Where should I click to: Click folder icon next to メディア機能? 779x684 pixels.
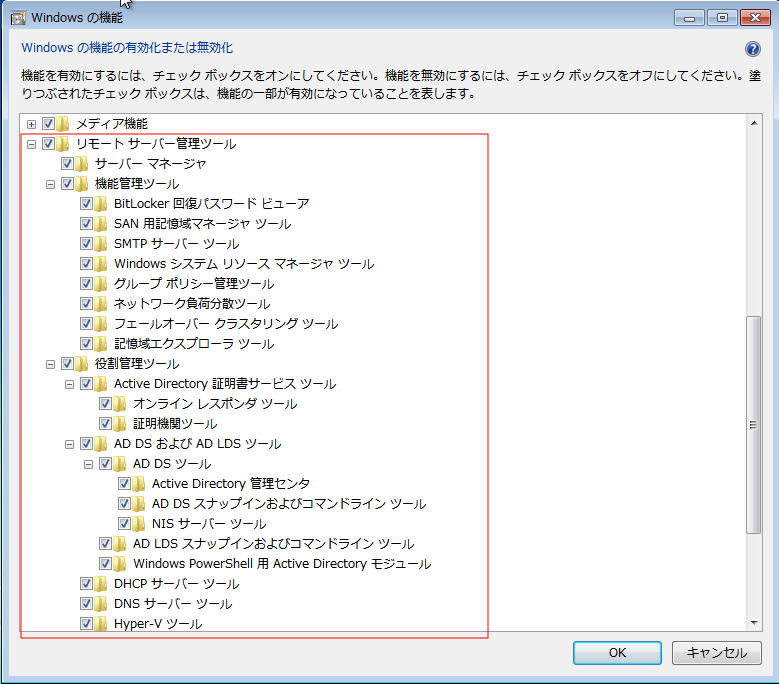coord(63,123)
